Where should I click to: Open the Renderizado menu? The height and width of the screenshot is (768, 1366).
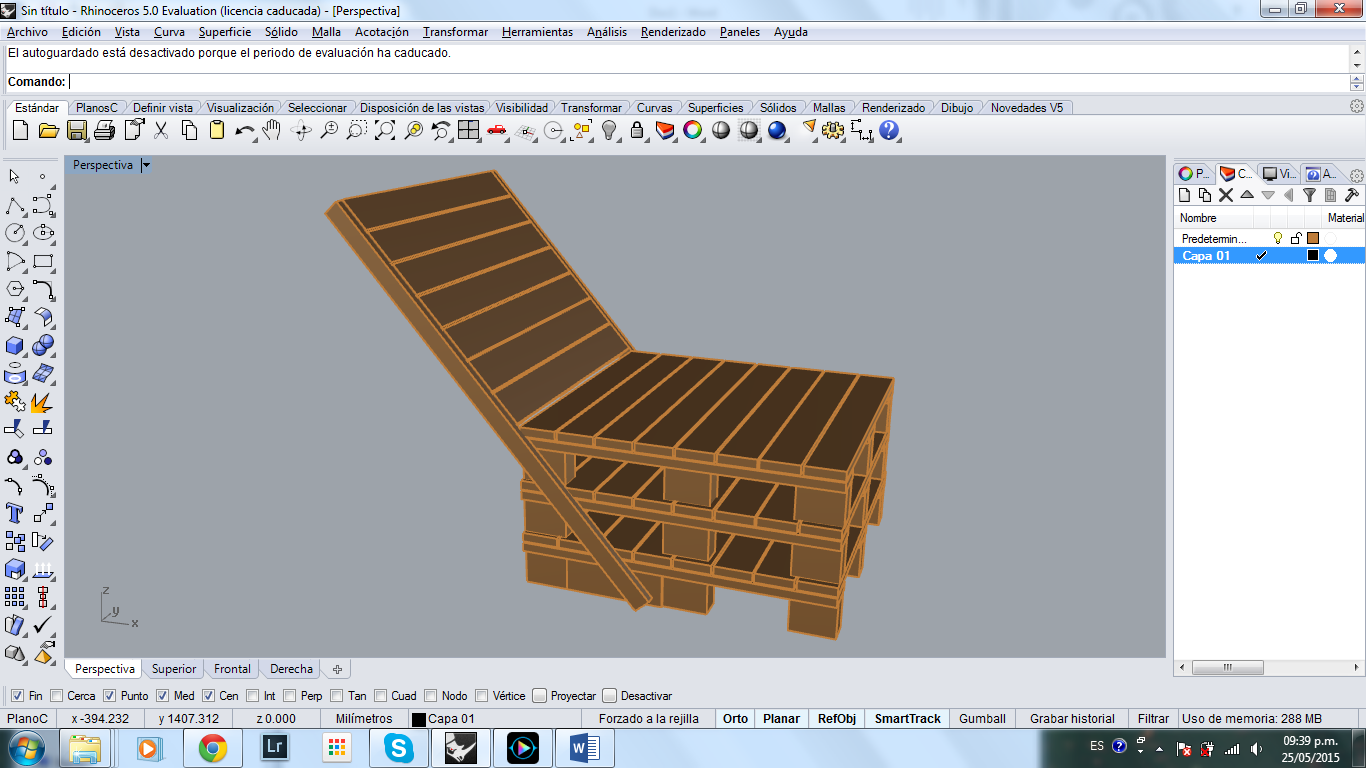(673, 32)
